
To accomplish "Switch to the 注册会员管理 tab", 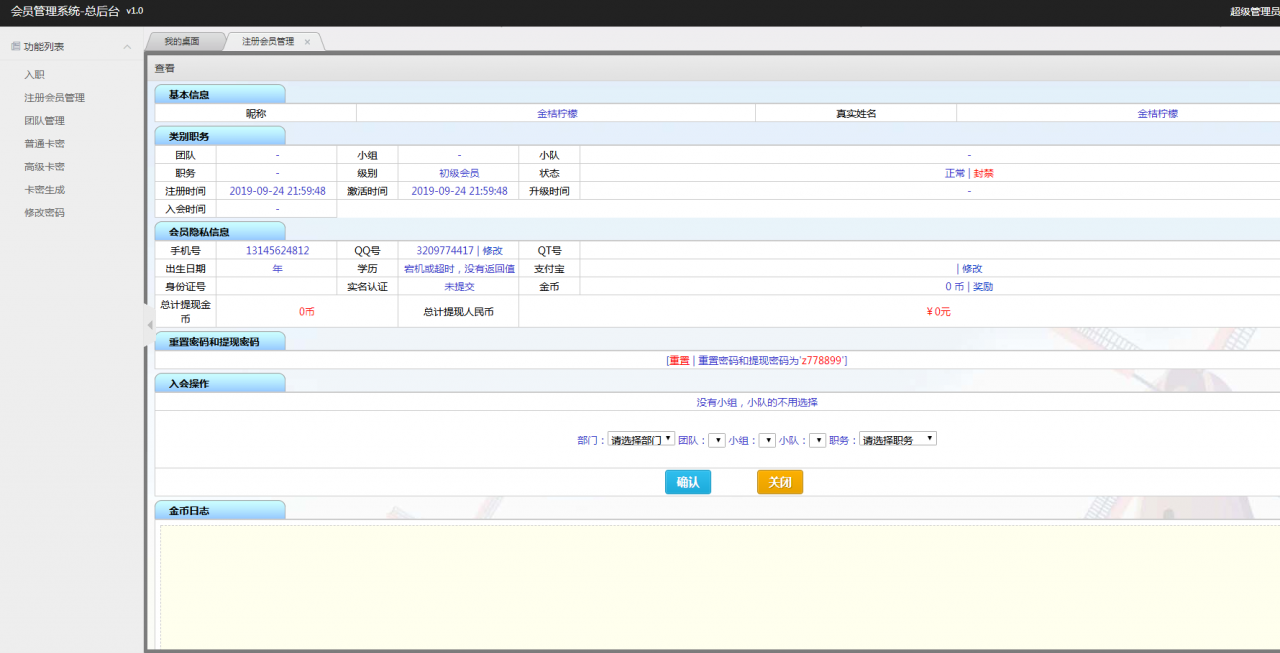I will tap(268, 41).
